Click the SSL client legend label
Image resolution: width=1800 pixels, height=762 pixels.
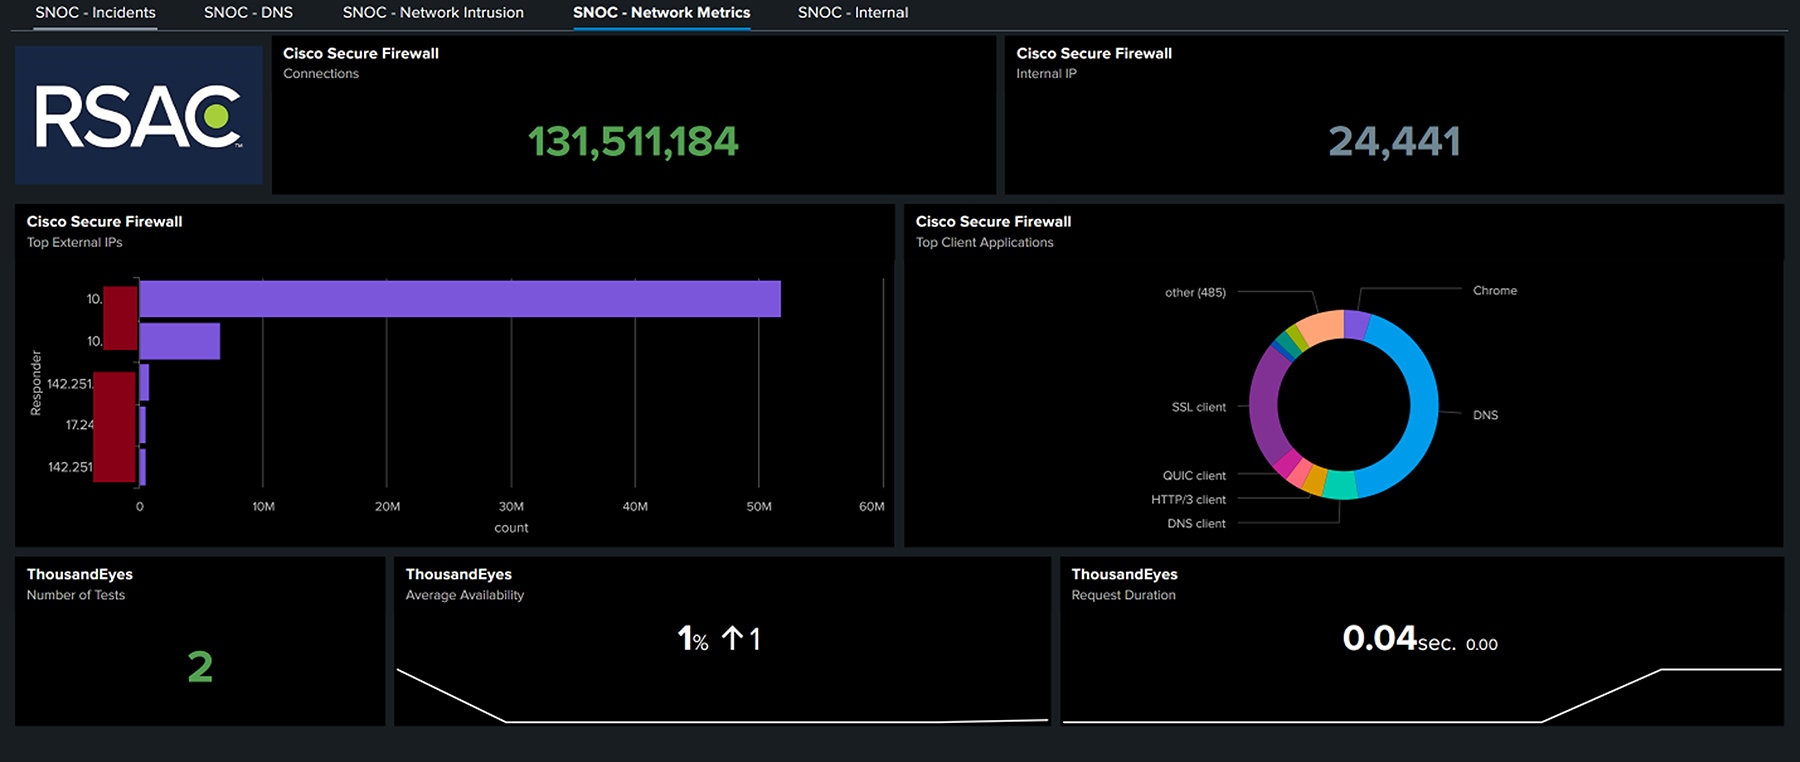click(x=1198, y=407)
